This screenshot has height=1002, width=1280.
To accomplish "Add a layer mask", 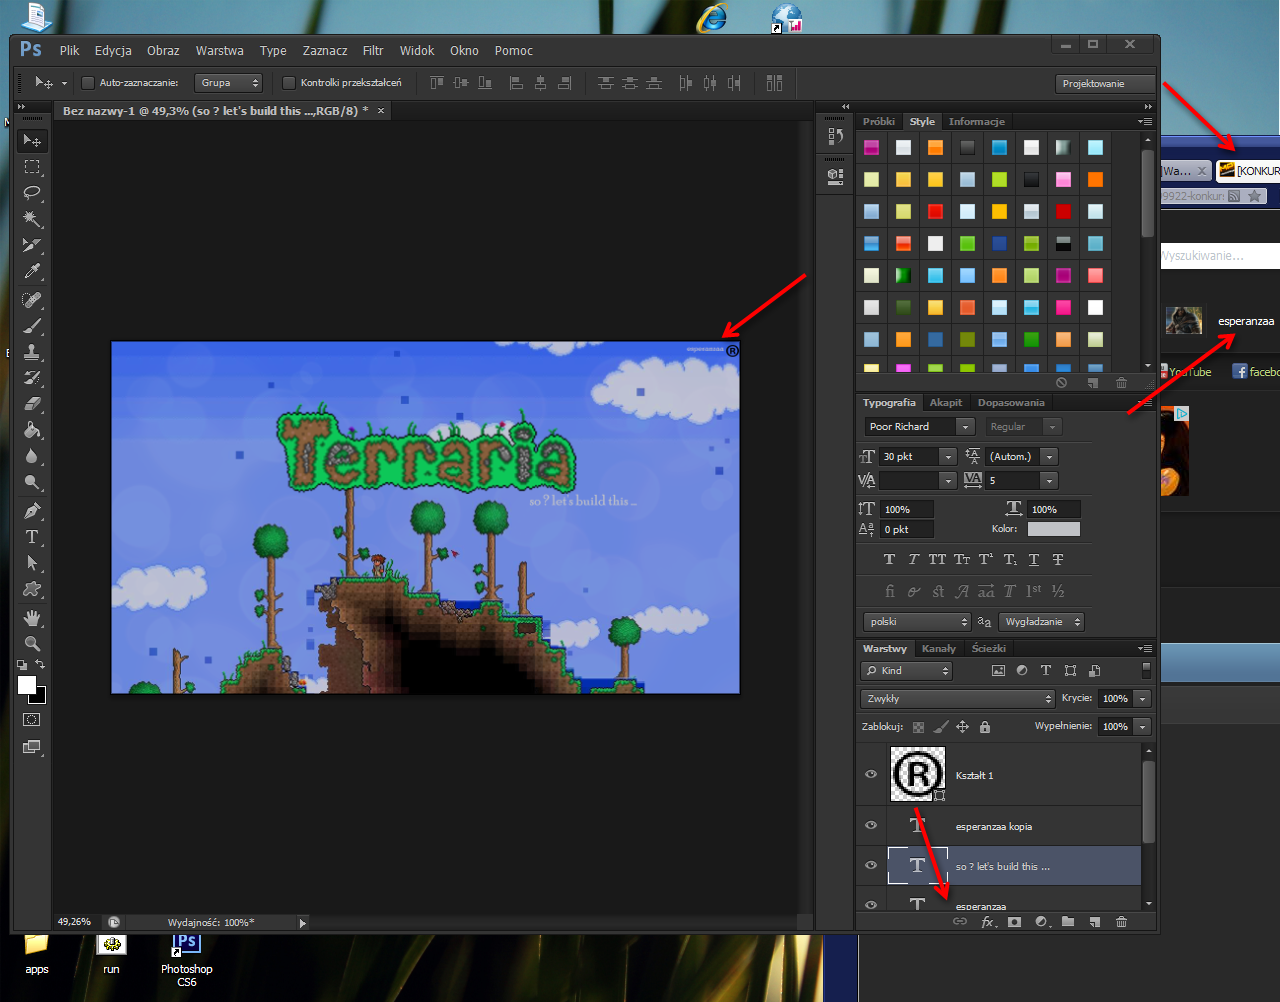I will 1015,922.
